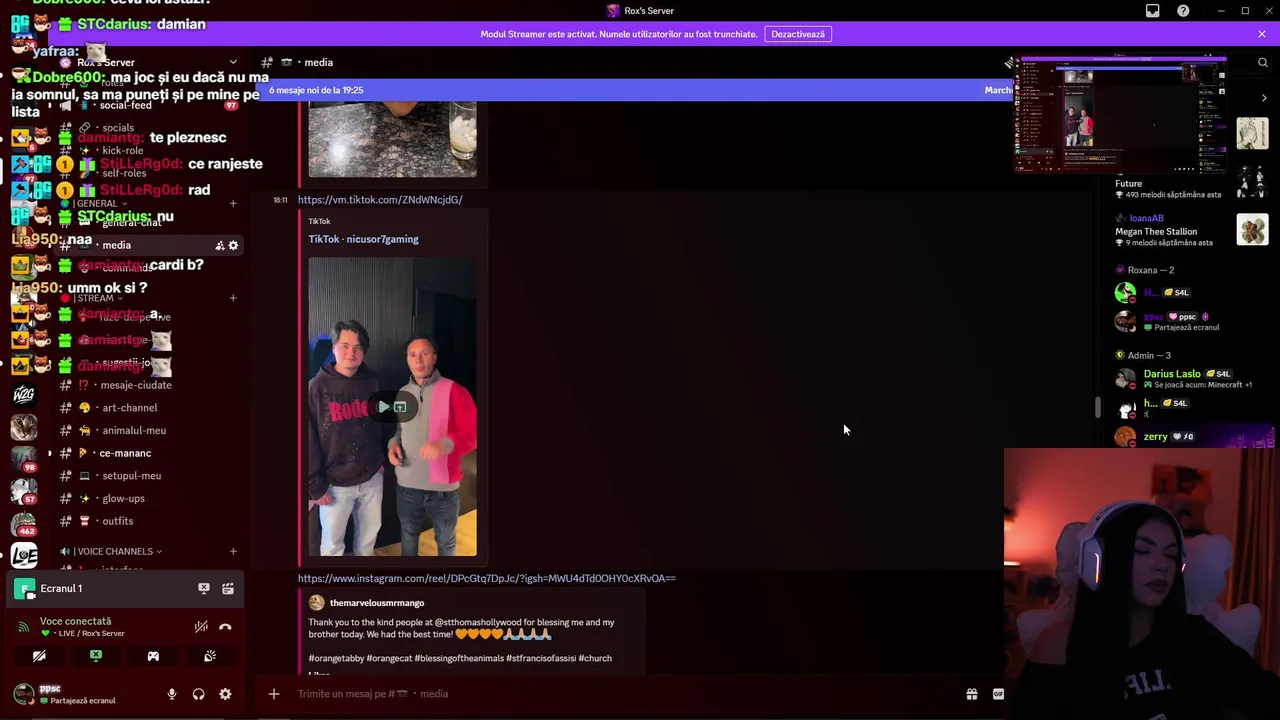
Task: Toggle headphones deafen
Action: [x=198, y=694]
